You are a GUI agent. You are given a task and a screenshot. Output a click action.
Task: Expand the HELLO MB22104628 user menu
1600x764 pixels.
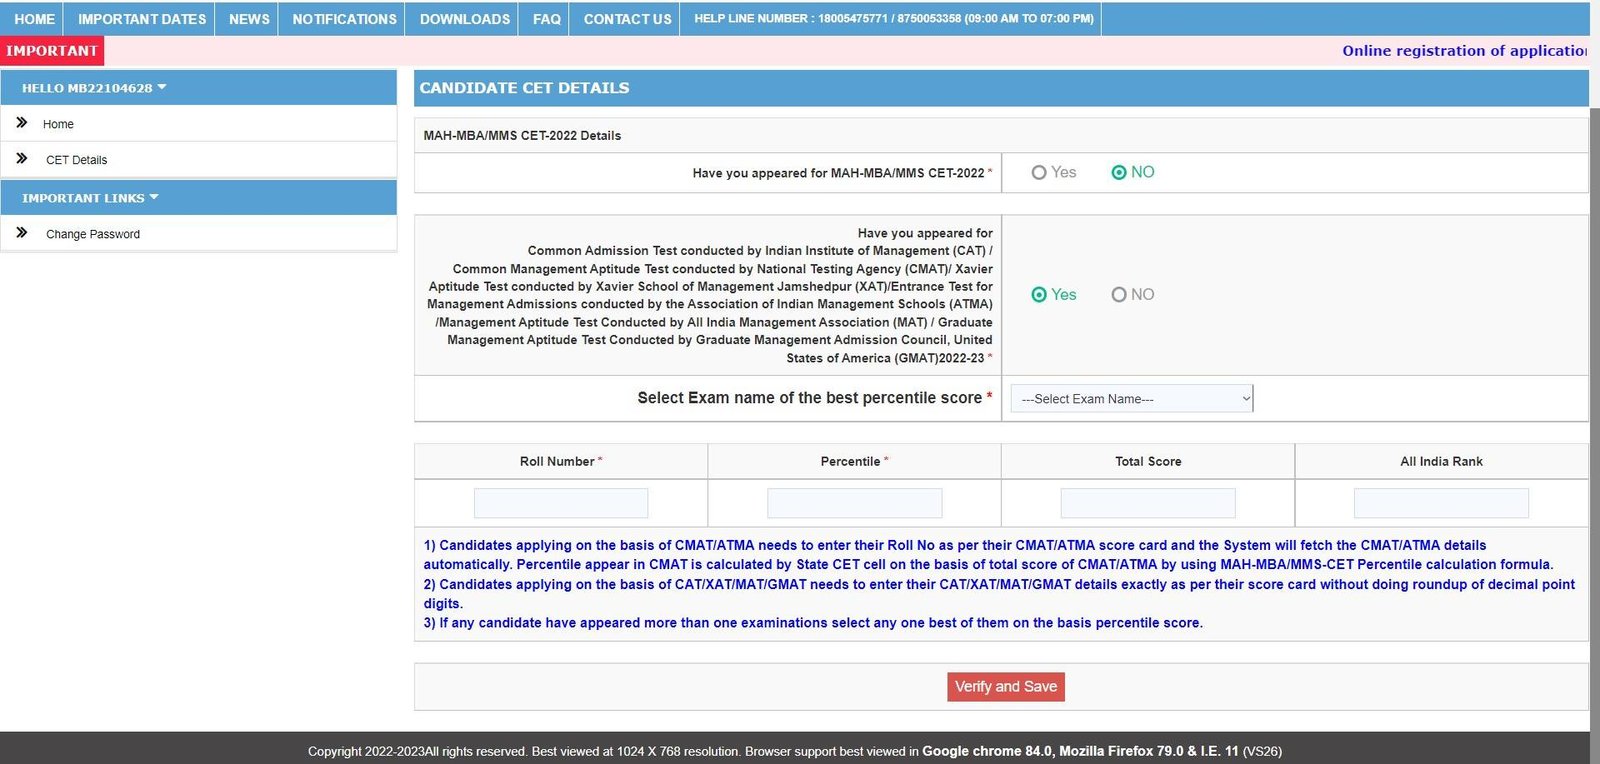pos(94,88)
